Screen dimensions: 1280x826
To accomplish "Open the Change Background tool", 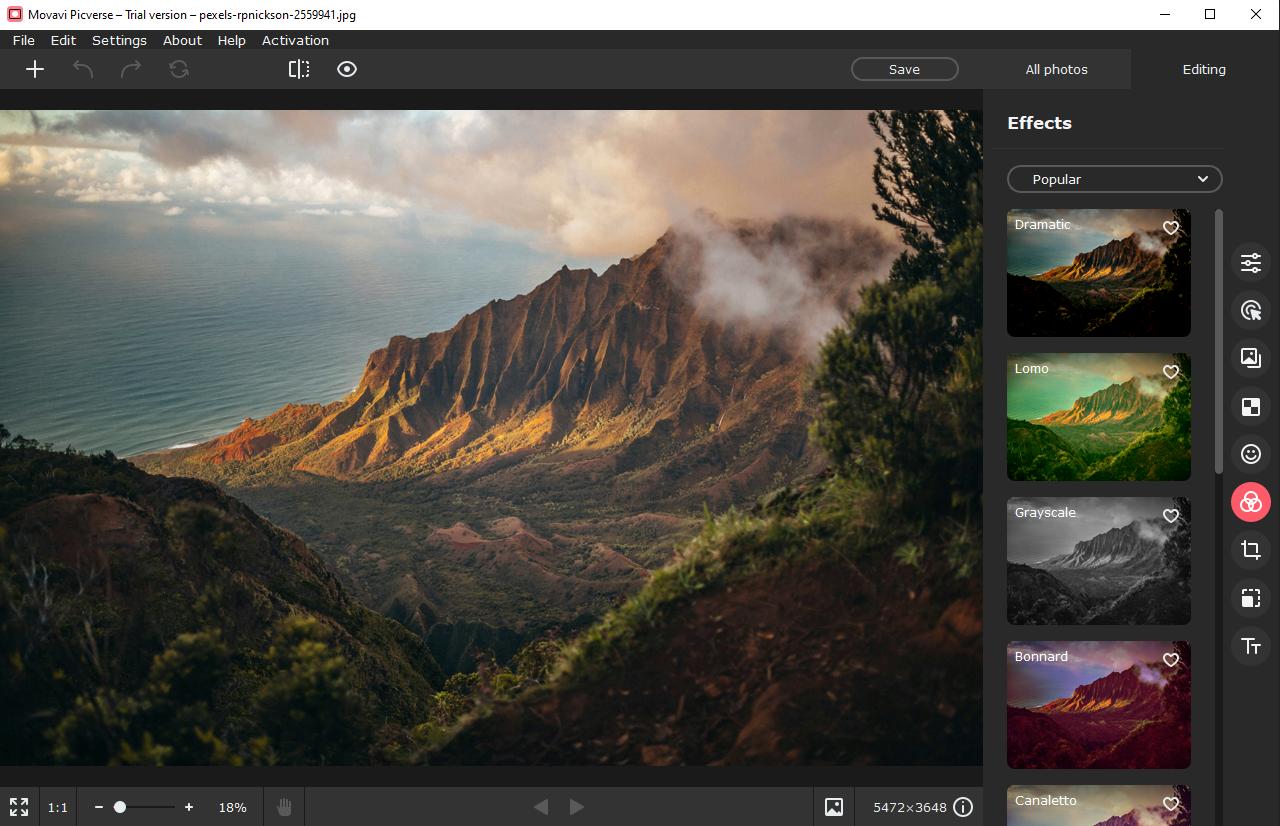I will (1250, 358).
